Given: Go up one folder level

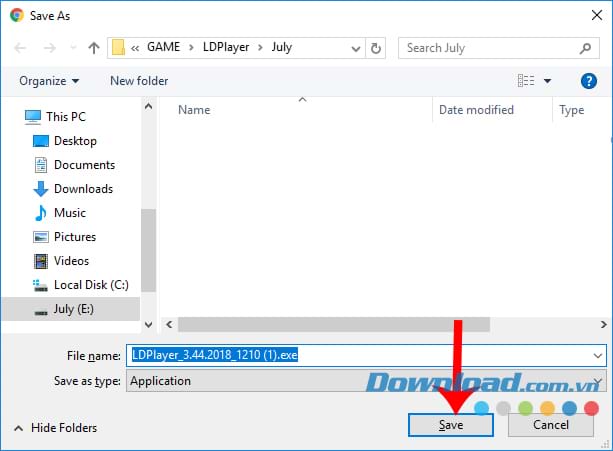Looking at the screenshot, I should coord(93,48).
